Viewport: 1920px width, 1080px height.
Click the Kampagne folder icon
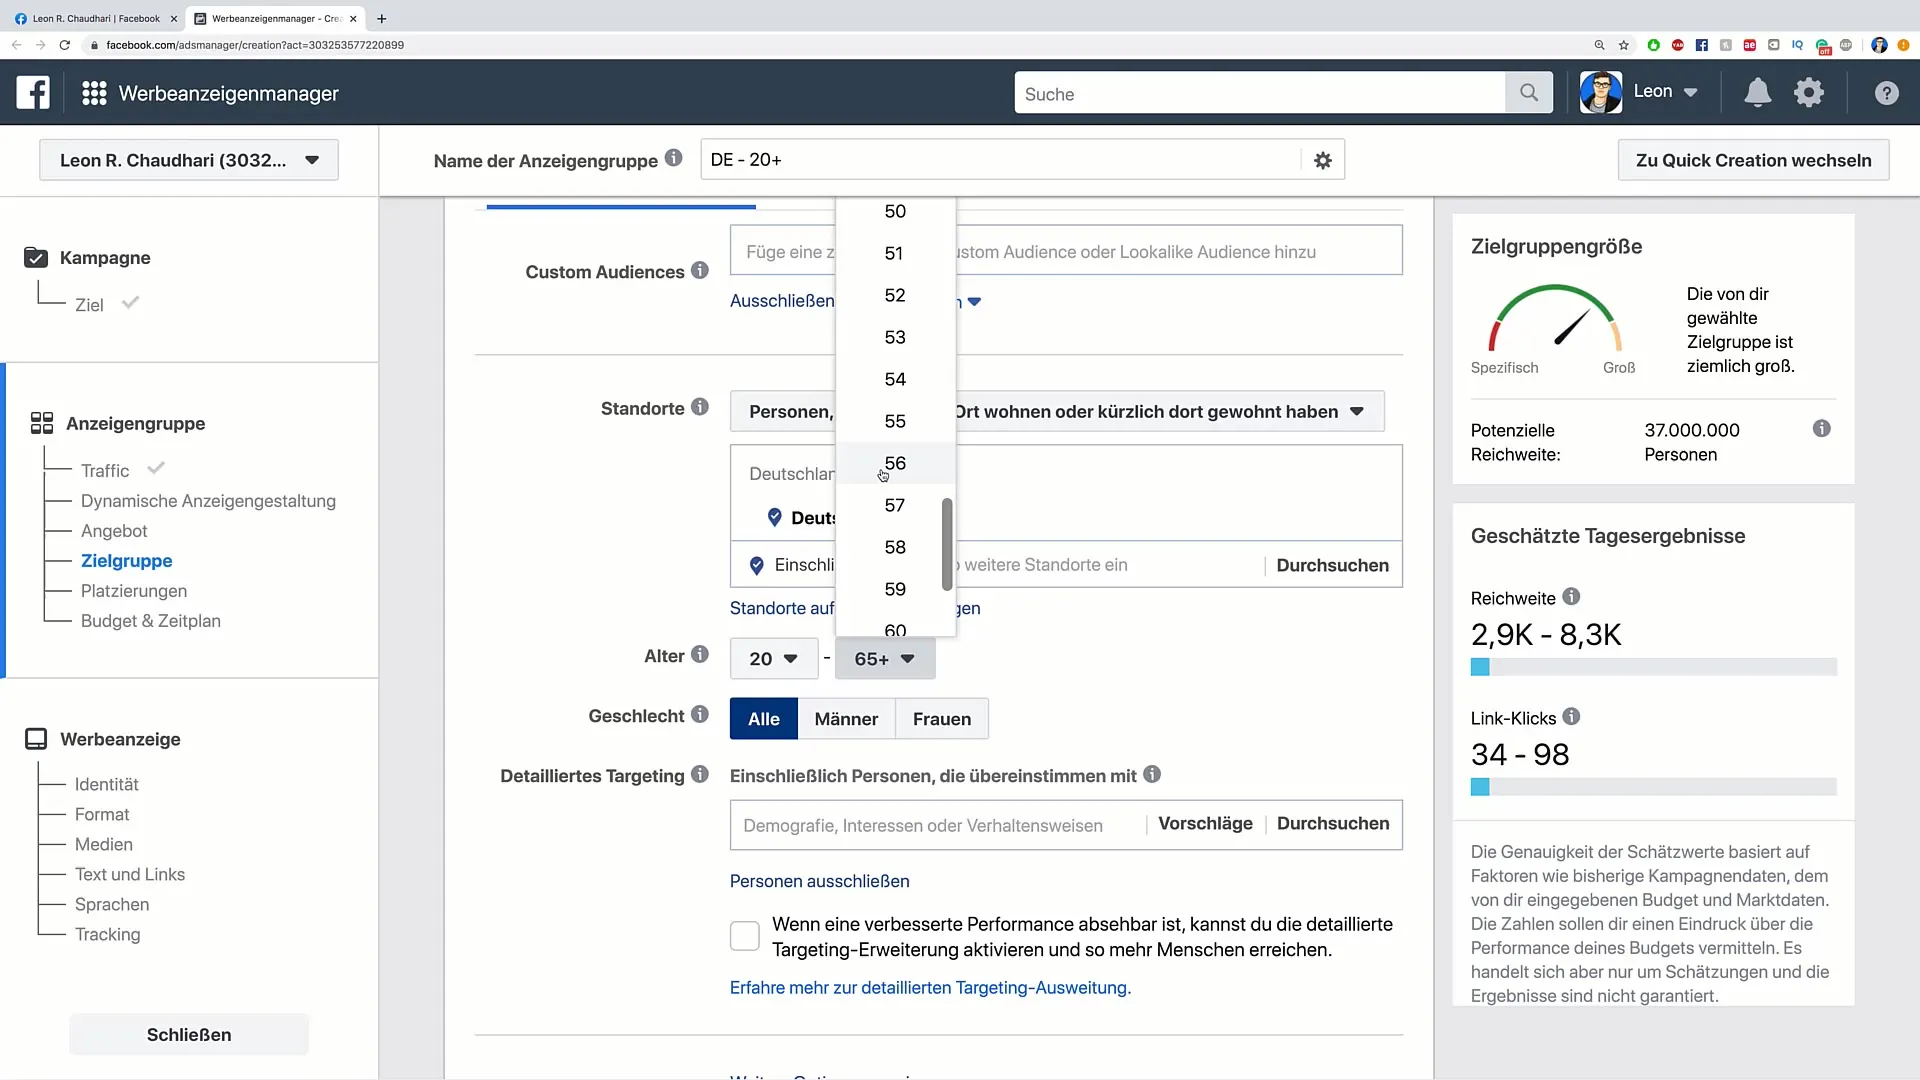(36, 257)
